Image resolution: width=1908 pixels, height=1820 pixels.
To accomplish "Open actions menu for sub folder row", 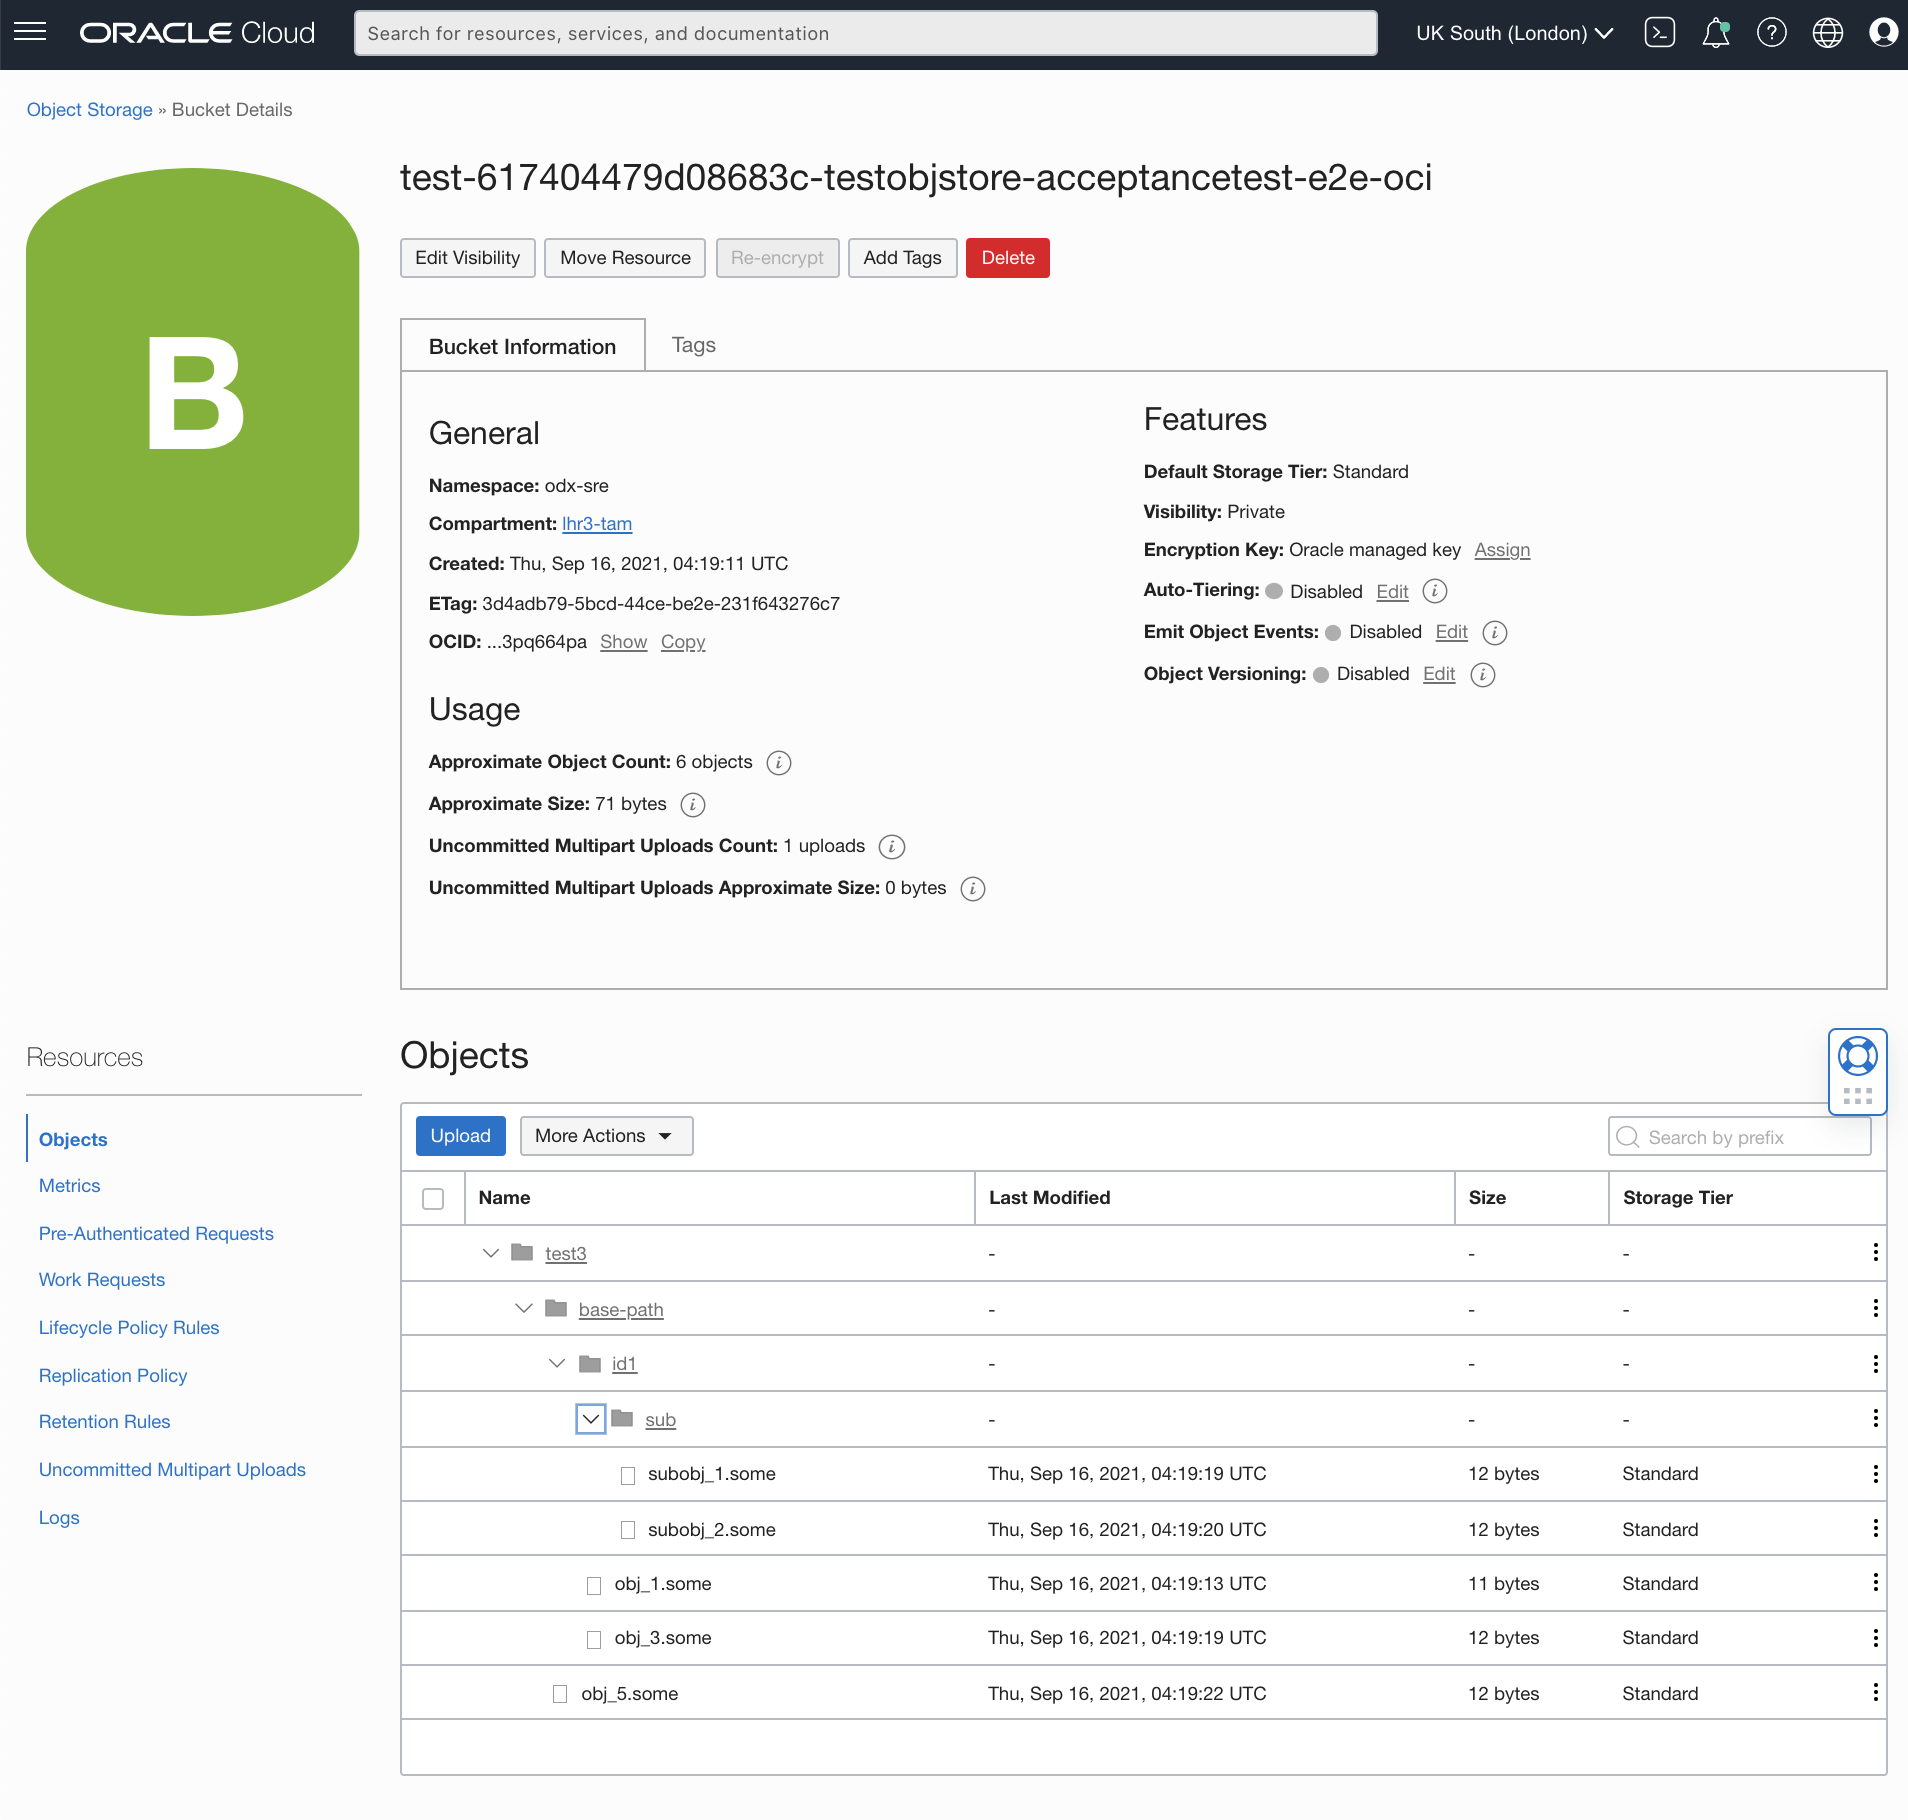I will (1875, 1419).
